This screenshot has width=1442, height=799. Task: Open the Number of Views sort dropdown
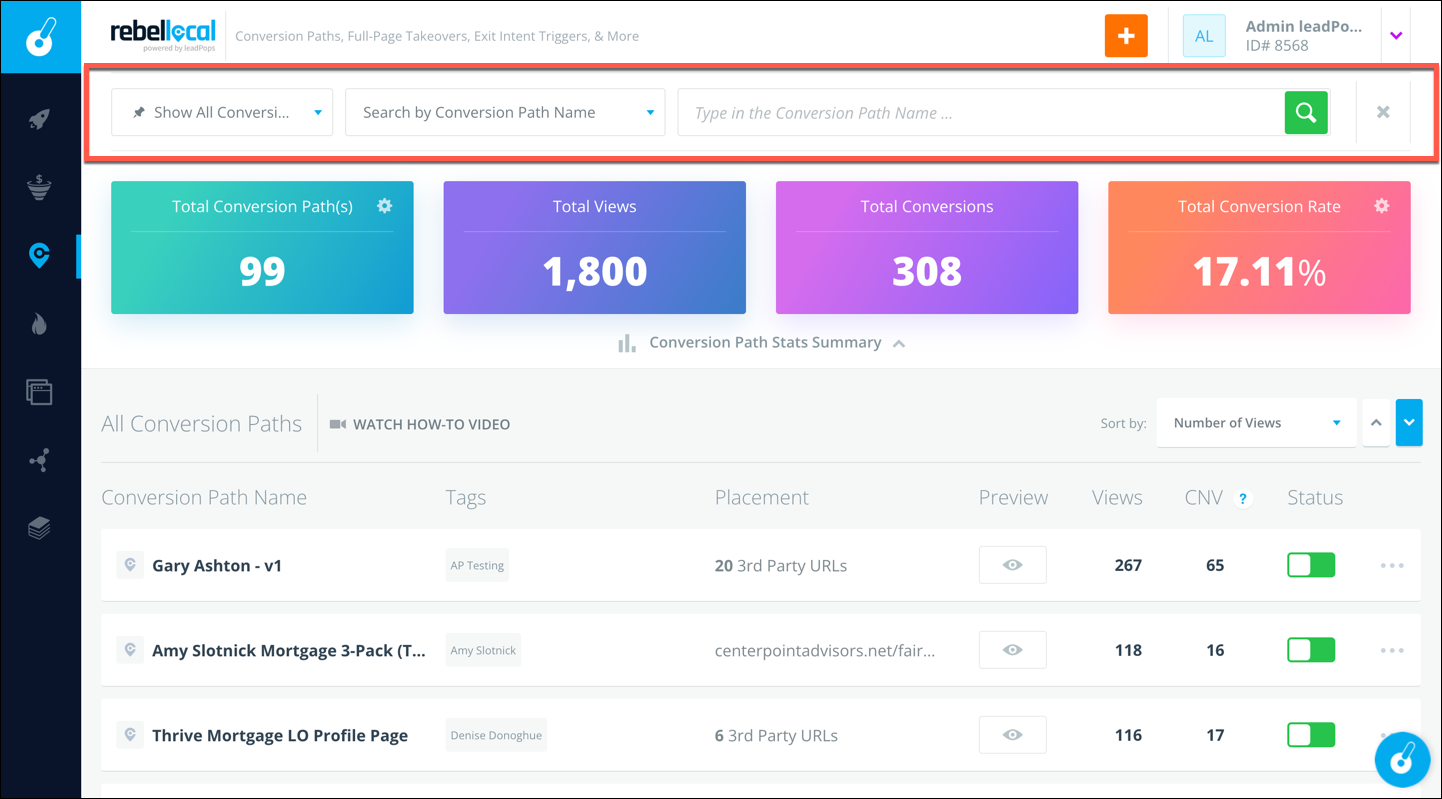(1257, 423)
